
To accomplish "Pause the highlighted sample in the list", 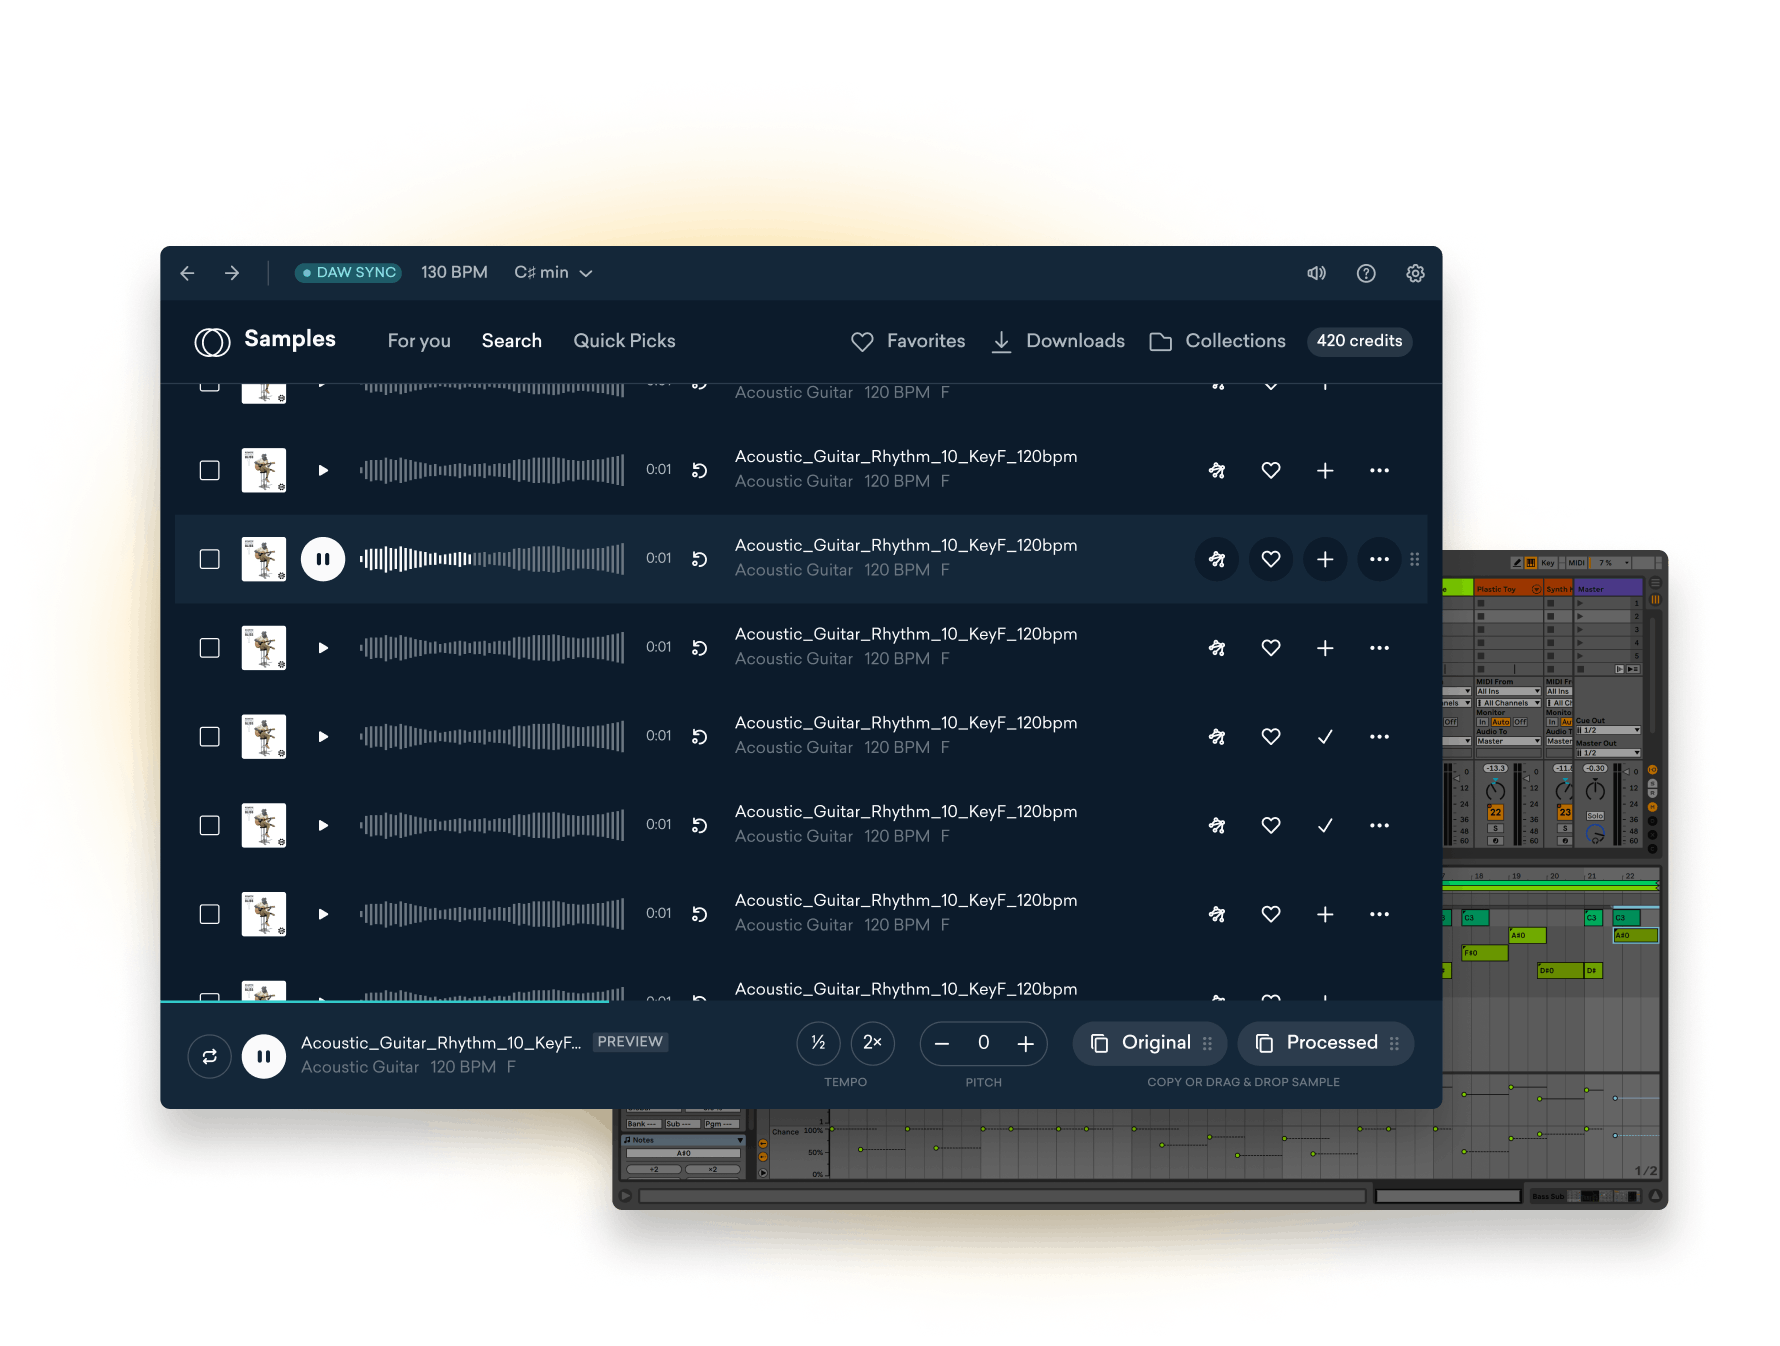I will (323, 559).
